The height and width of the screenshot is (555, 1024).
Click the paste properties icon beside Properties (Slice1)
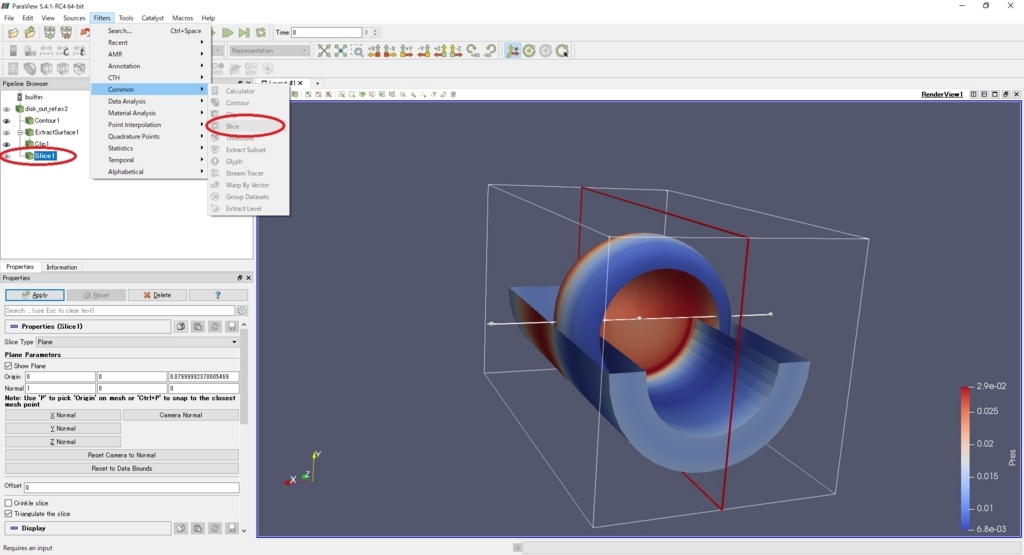tap(198, 326)
